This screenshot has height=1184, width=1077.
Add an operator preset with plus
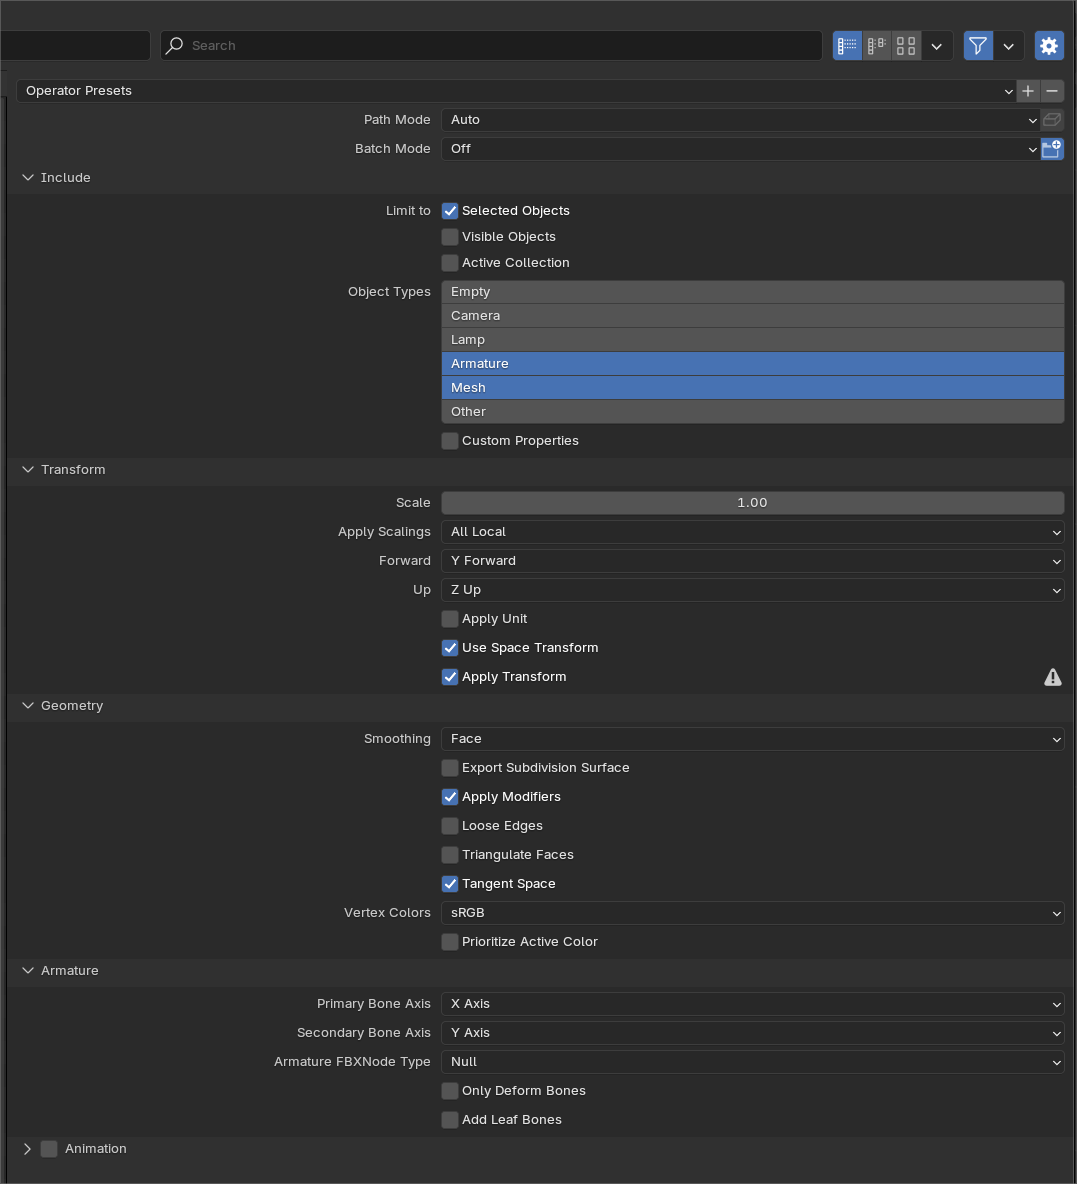pos(1028,91)
